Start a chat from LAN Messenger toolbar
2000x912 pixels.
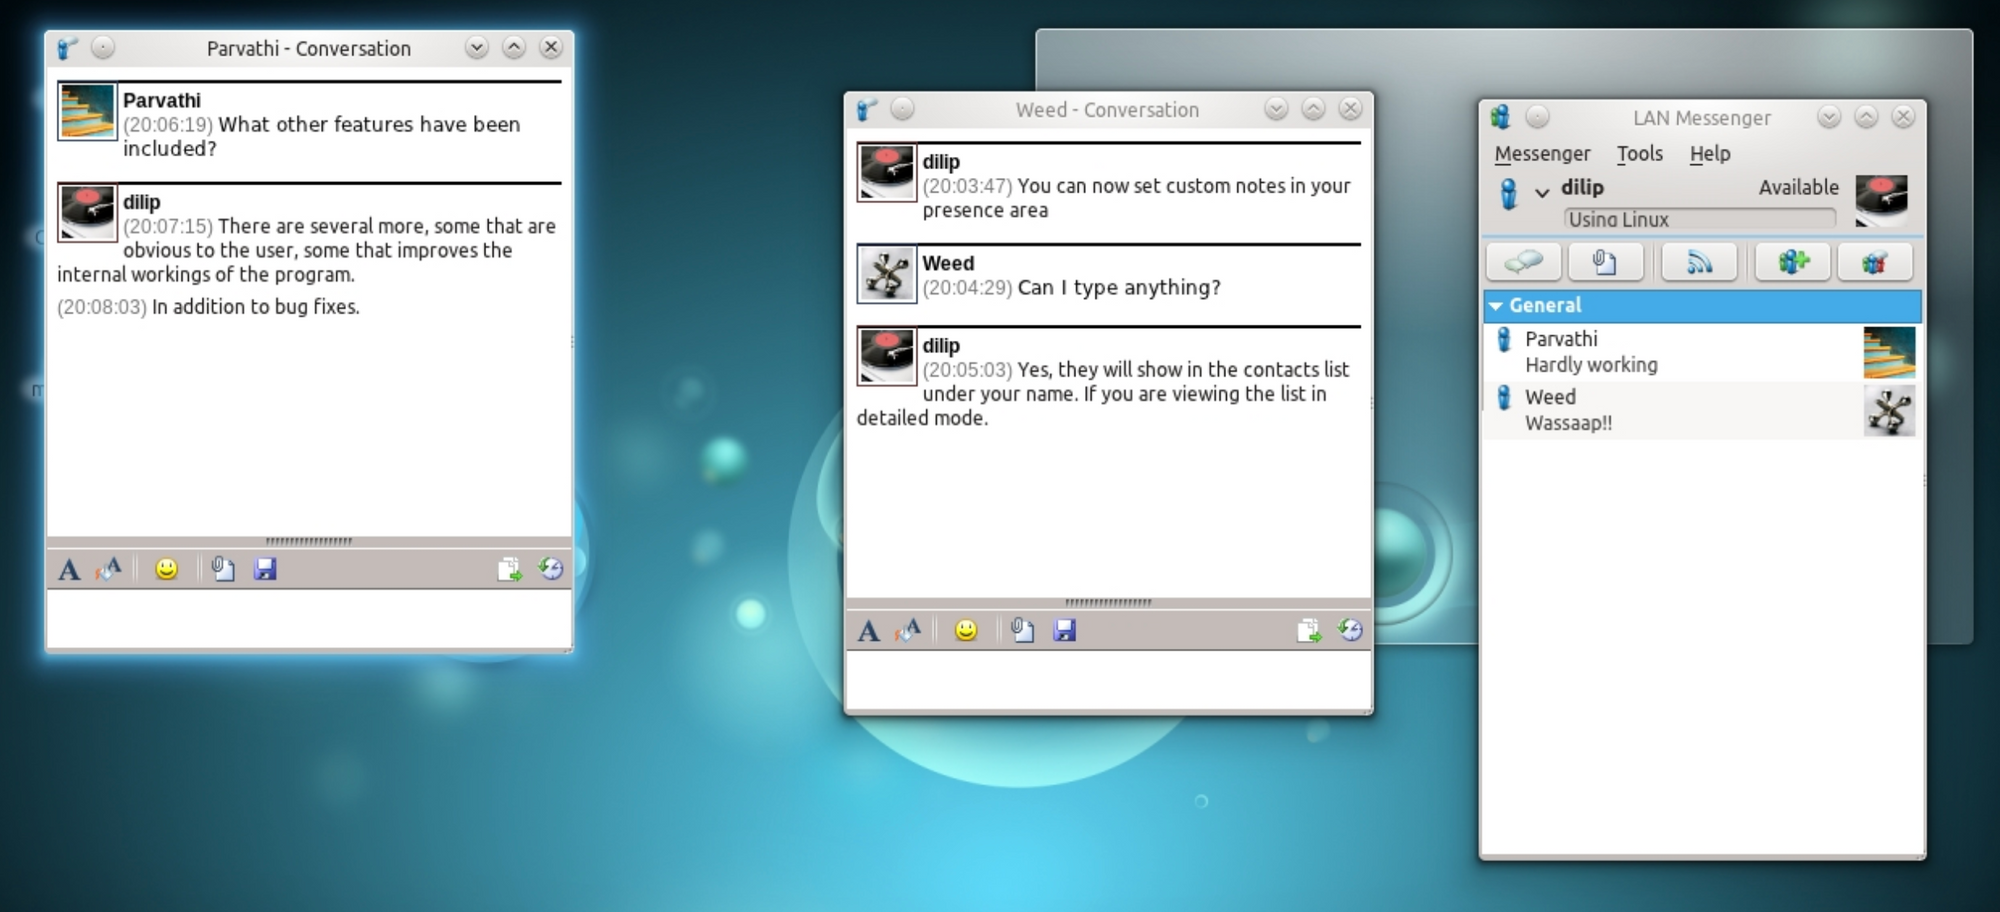tap(1523, 263)
